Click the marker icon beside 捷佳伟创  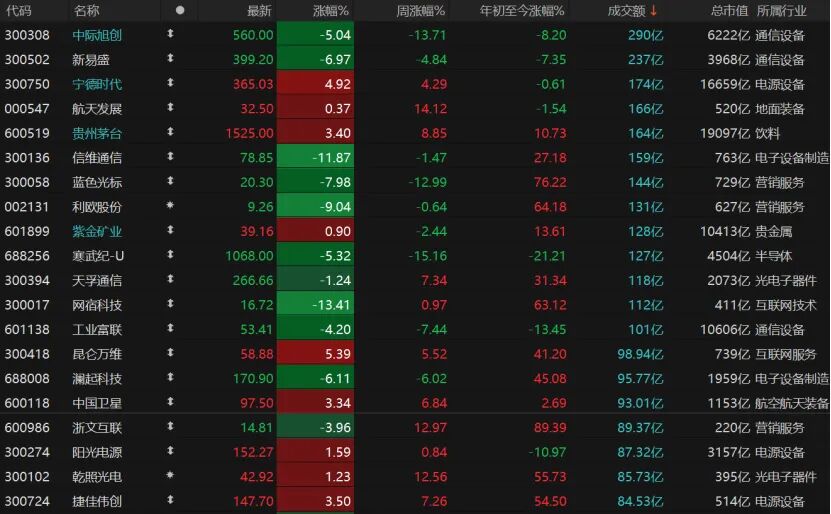tap(169, 502)
